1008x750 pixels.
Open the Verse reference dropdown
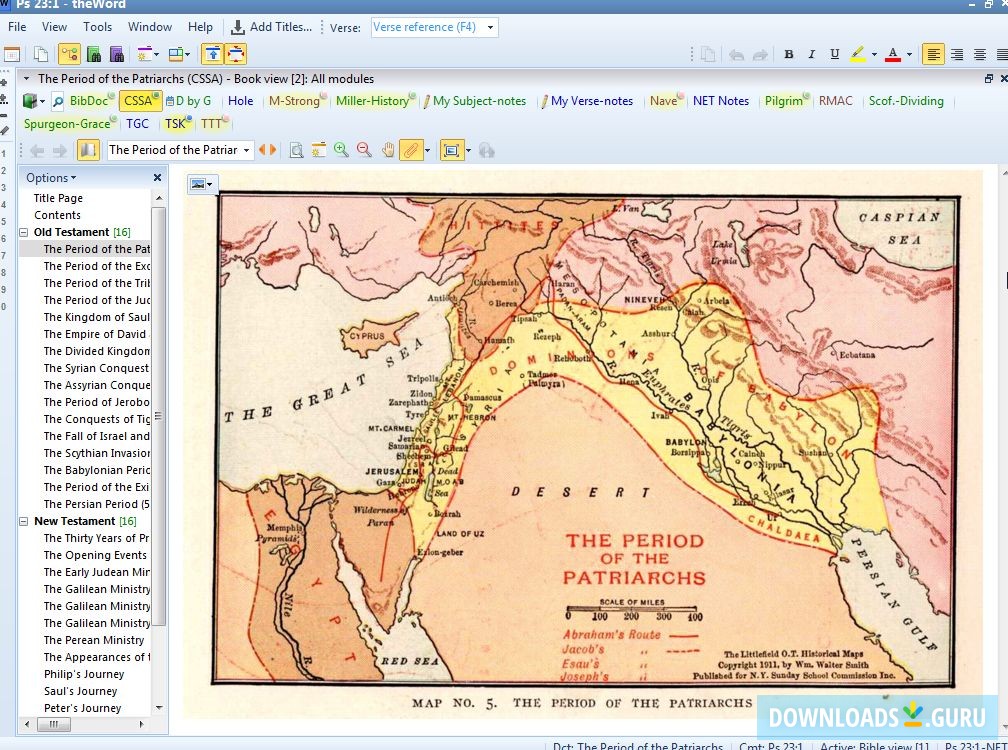[491, 28]
